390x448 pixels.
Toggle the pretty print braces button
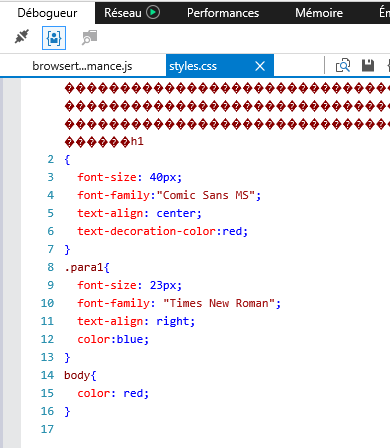tap(54, 38)
